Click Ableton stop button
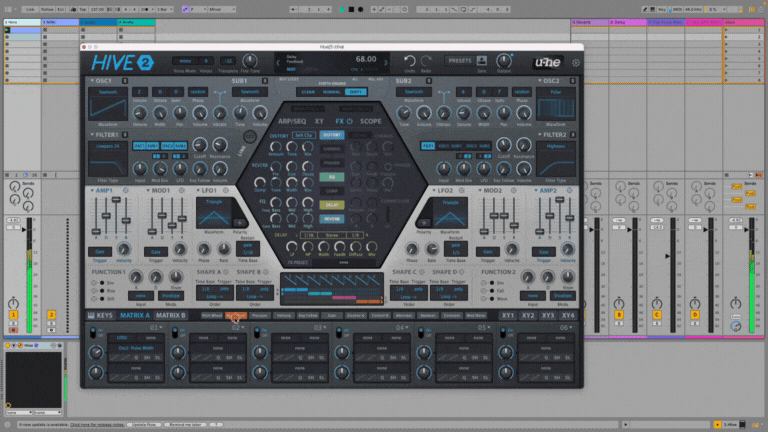The height and width of the screenshot is (432, 768). tap(351, 9)
